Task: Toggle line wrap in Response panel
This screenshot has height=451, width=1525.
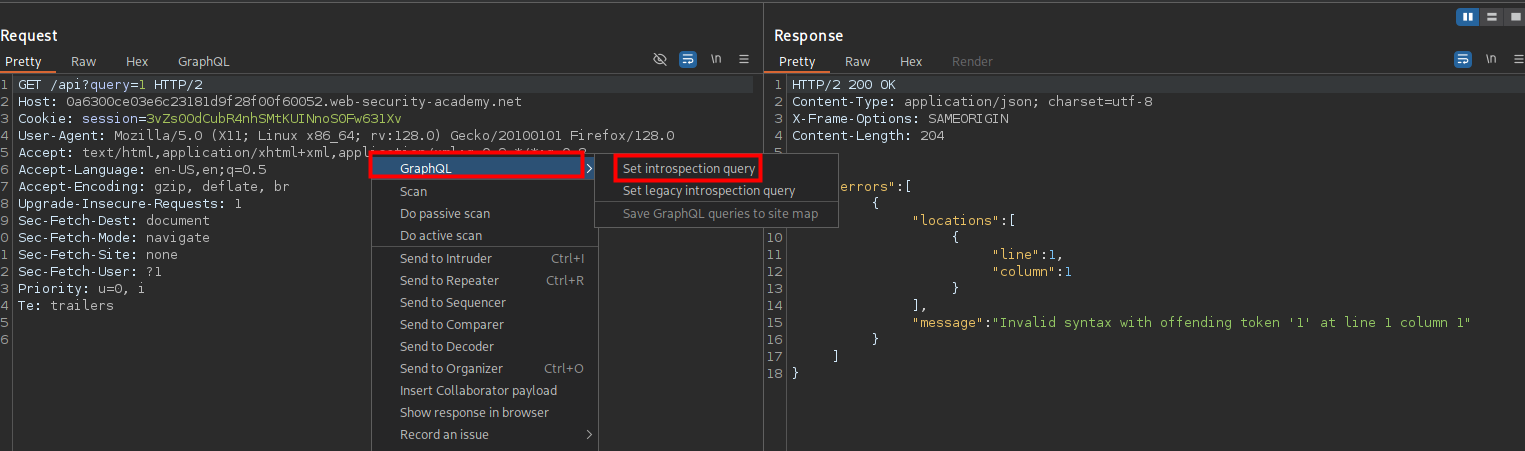Action: pos(1462,60)
